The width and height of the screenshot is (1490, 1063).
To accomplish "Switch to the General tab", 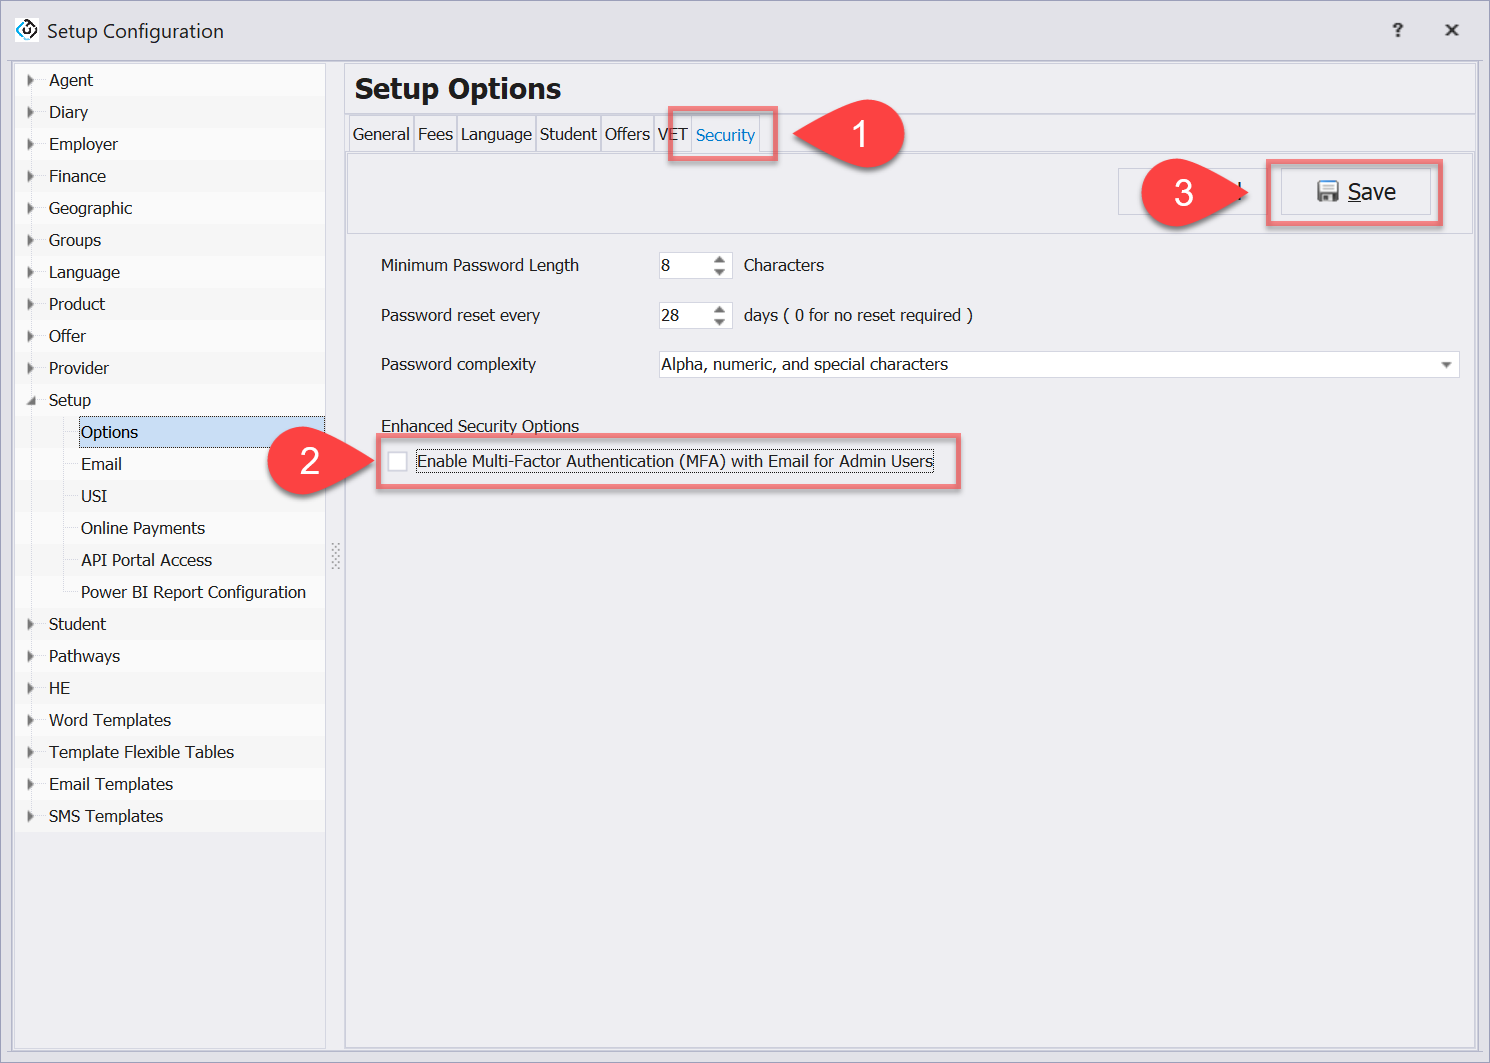I will [x=381, y=134].
